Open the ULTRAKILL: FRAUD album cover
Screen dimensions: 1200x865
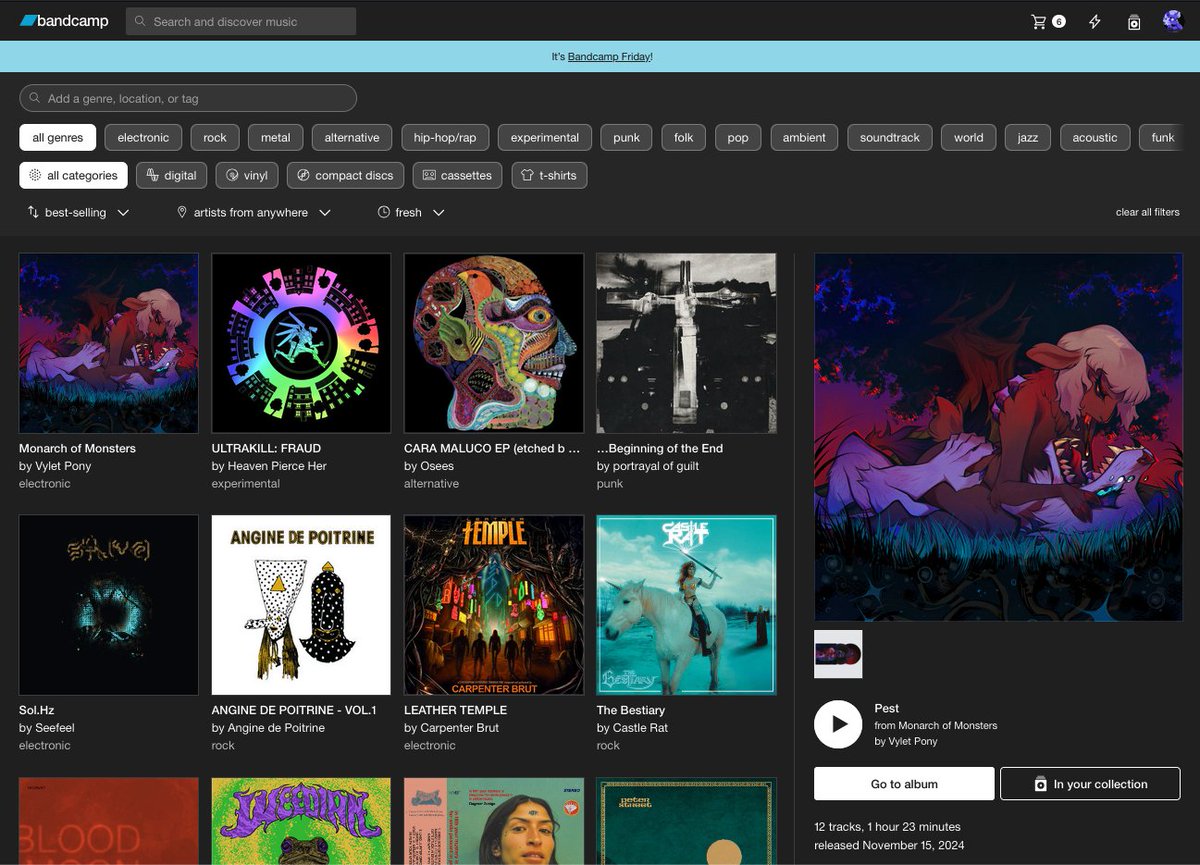click(x=301, y=343)
